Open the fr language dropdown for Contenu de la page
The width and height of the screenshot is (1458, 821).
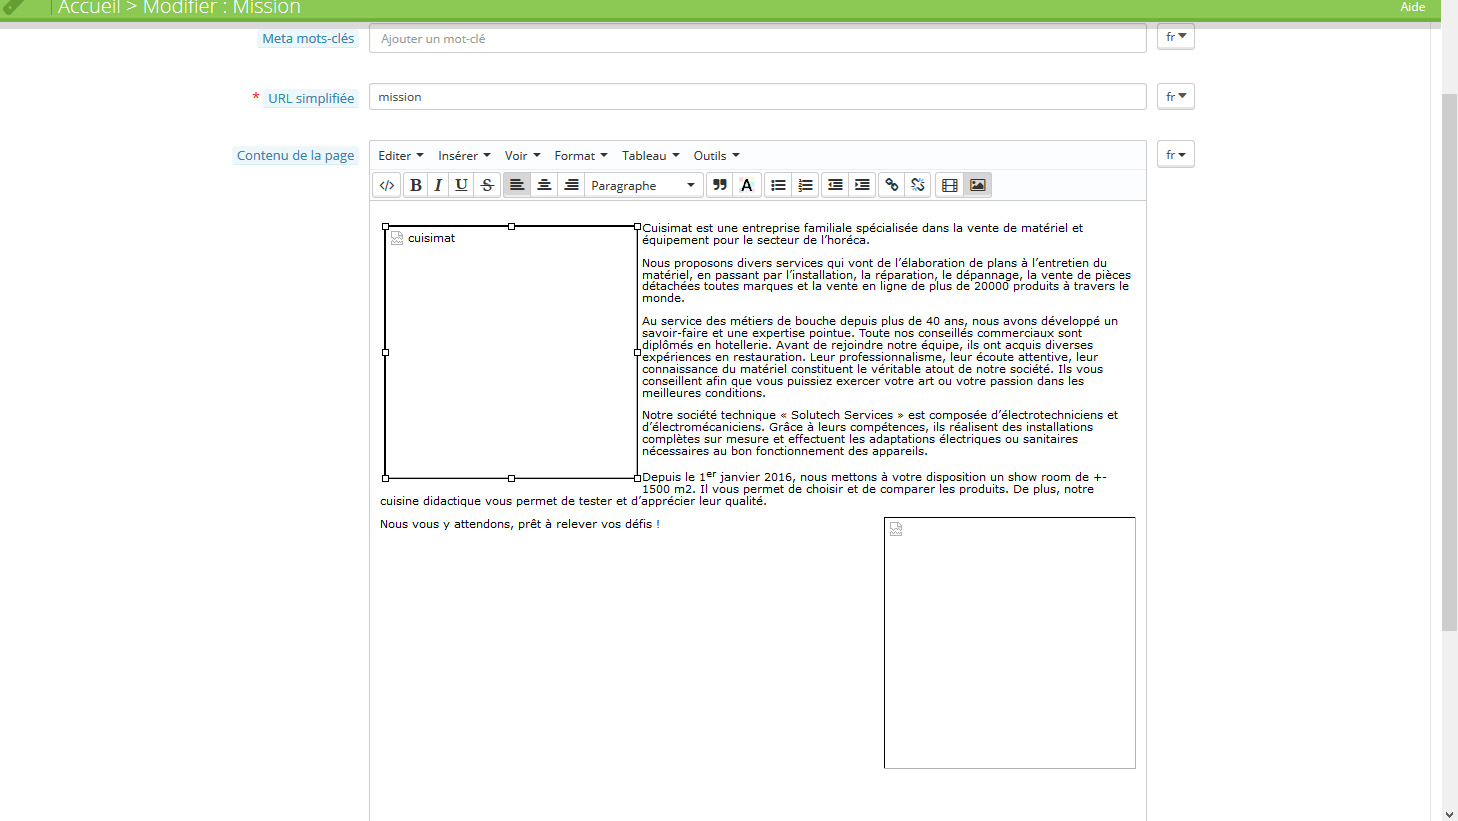point(1176,154)
